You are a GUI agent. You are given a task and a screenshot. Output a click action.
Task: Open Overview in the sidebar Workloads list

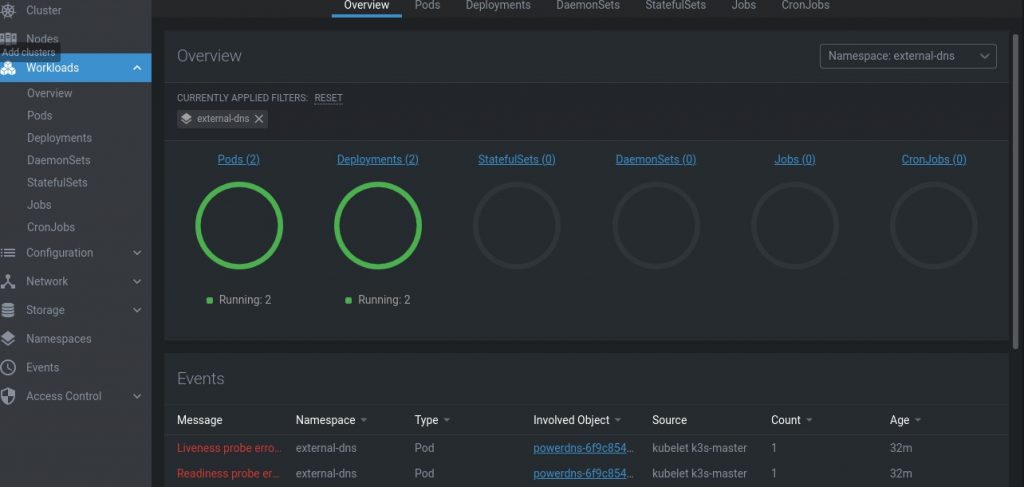coord(50,93)
